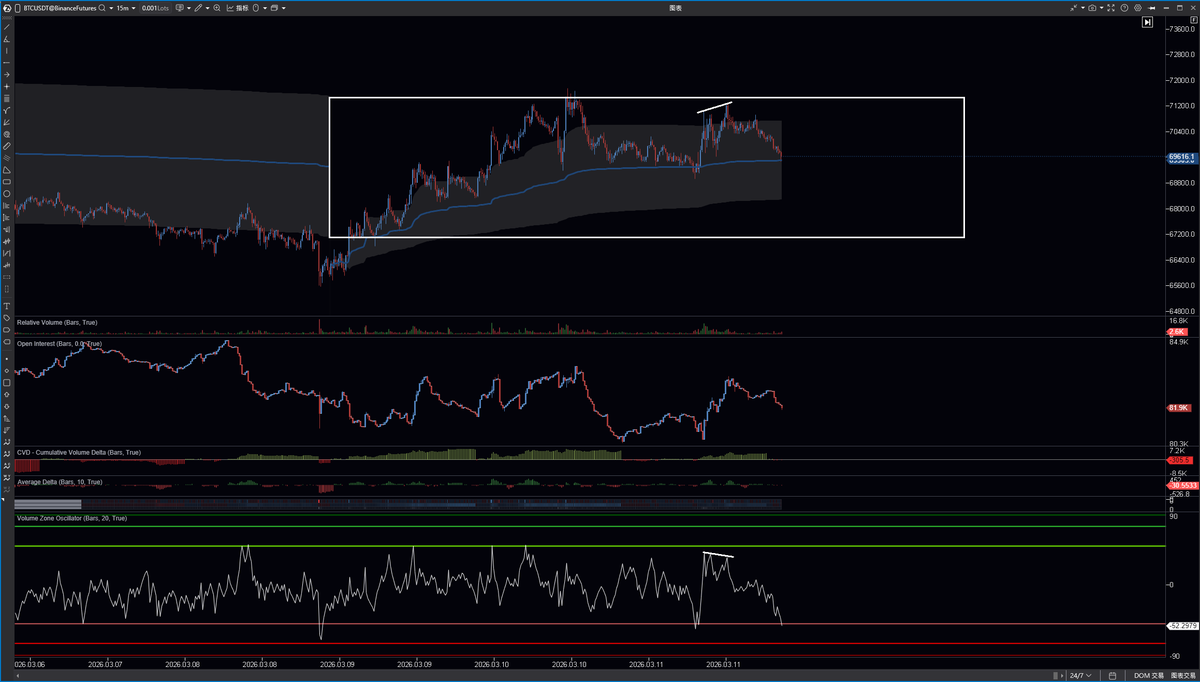Click the current price tag 69616.1
The width and height of the screenshot is (1200, 682).
[1180, 157]
